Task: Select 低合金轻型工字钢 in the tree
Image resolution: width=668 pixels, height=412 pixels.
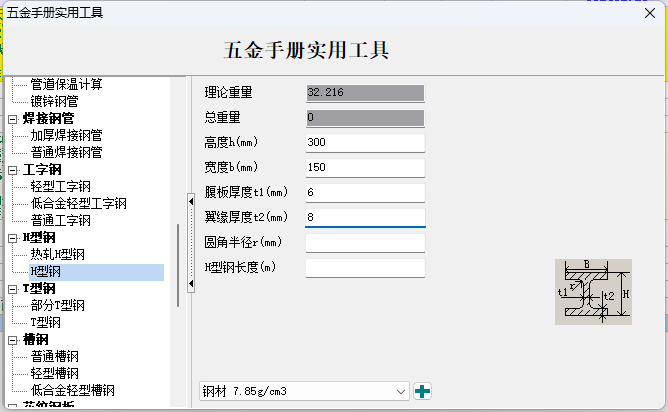Action: pos(79,204)
